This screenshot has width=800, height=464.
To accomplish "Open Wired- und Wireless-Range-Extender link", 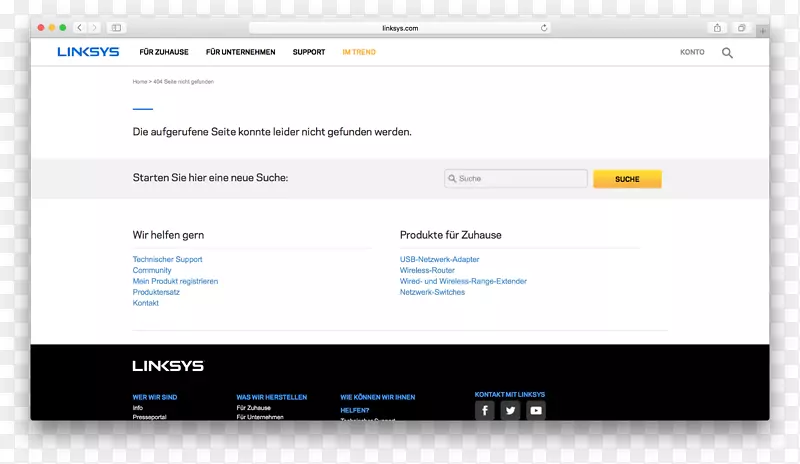I will [463, 281].
